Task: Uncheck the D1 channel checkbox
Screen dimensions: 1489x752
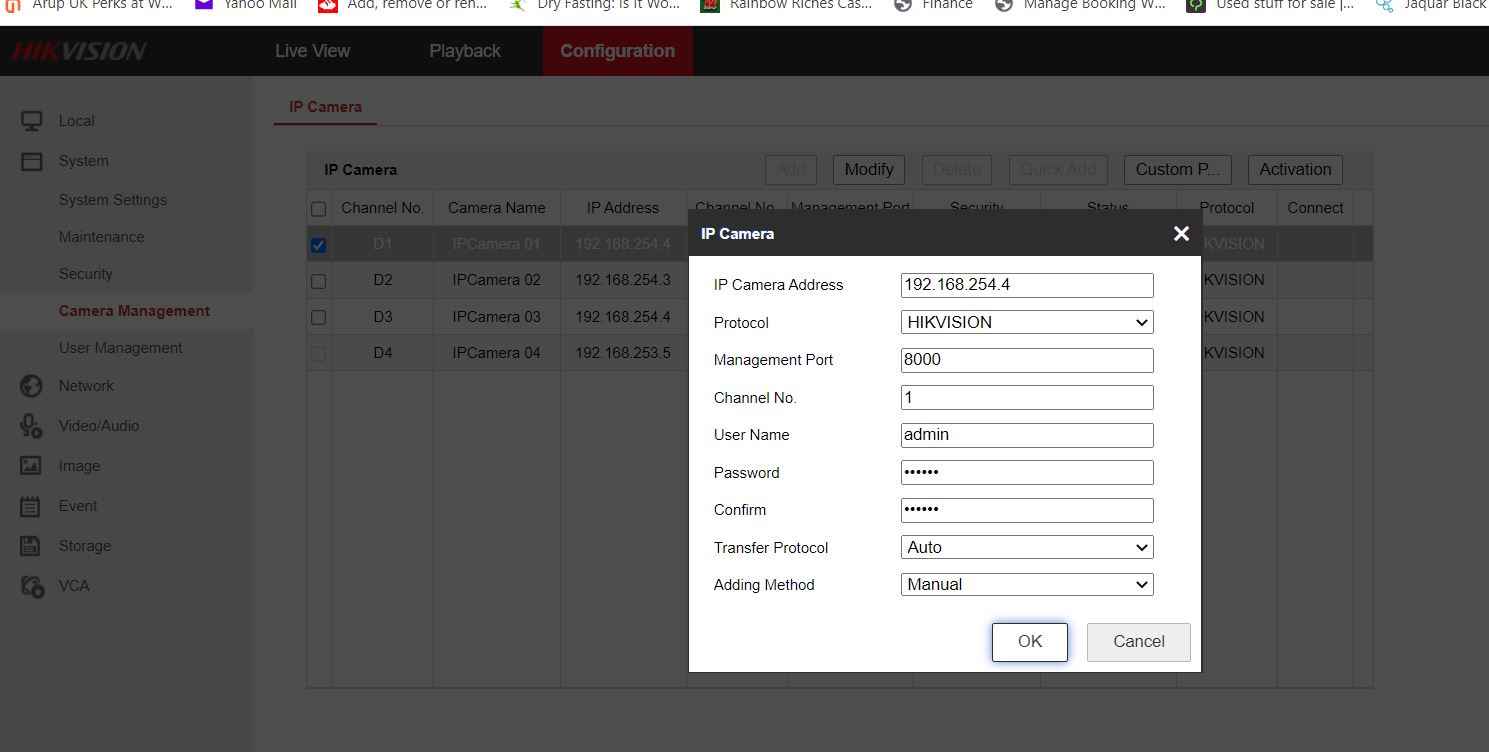Action: [x=318, y=245]
